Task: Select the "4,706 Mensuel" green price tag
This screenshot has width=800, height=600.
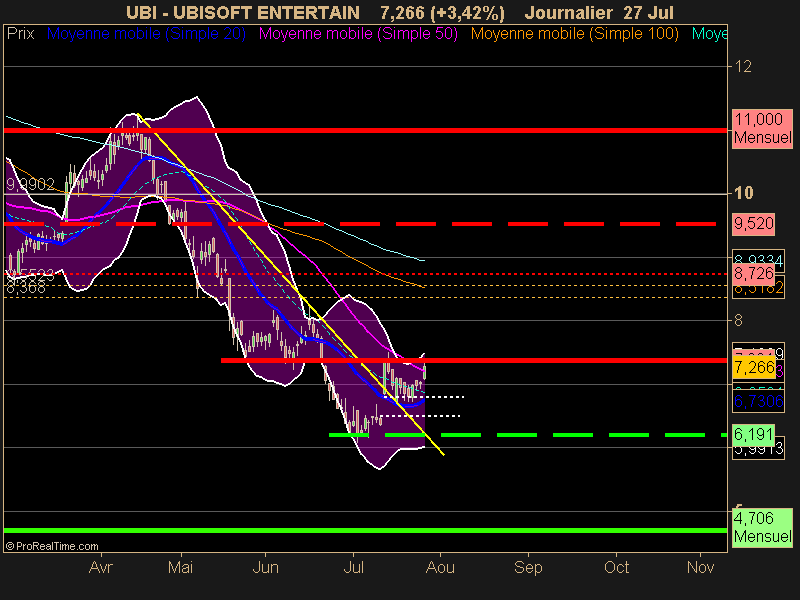Action: (x=762, y=528)
